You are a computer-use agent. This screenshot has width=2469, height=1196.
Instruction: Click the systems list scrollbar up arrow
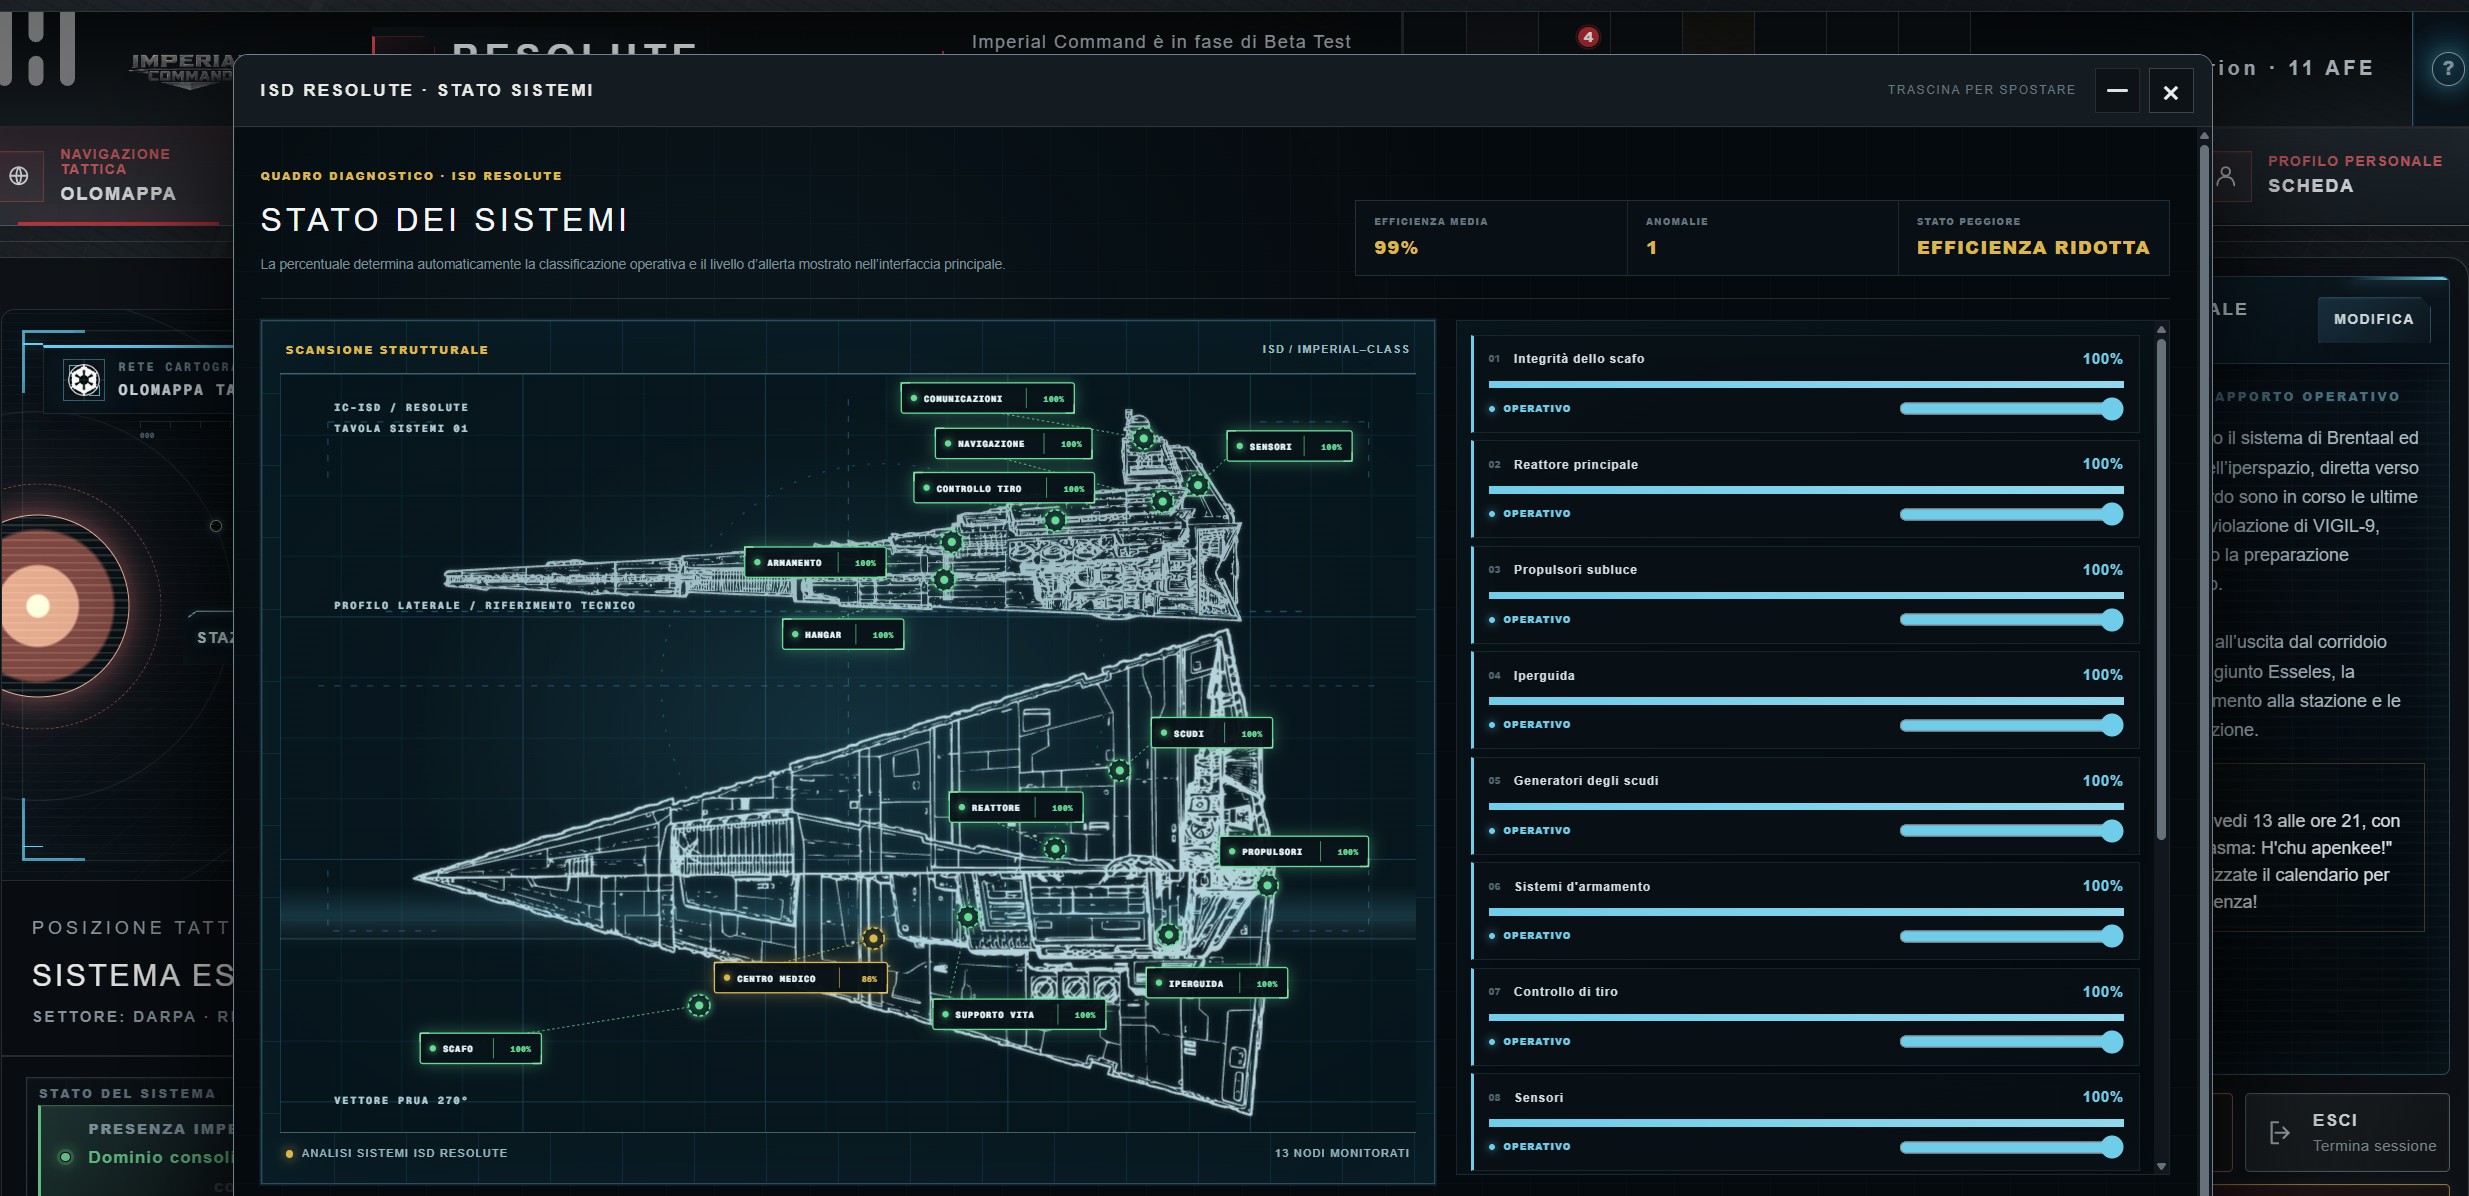(x=2161, y=329)
